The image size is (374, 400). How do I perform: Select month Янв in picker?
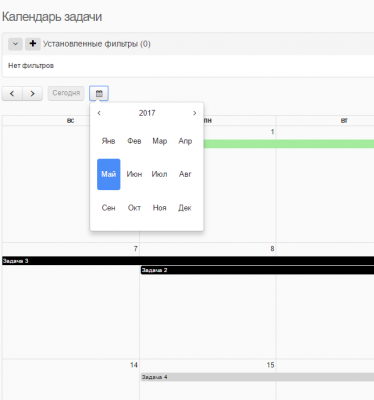[108, 141]
